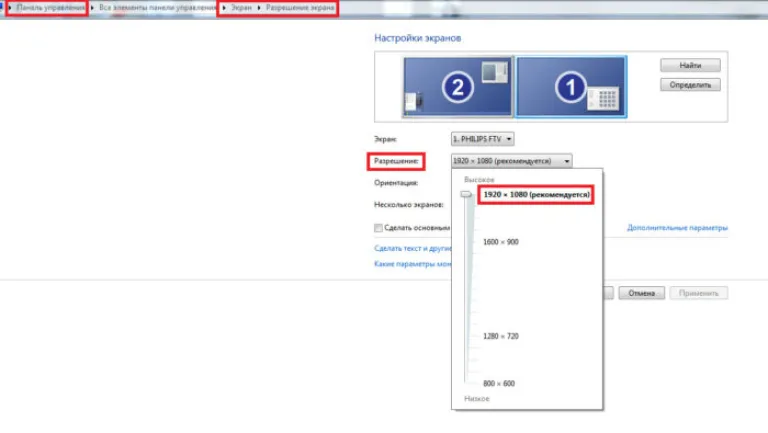Viewport: 768px width, 433px height.
Task: Click the Определить button
Action: (690, 85)
